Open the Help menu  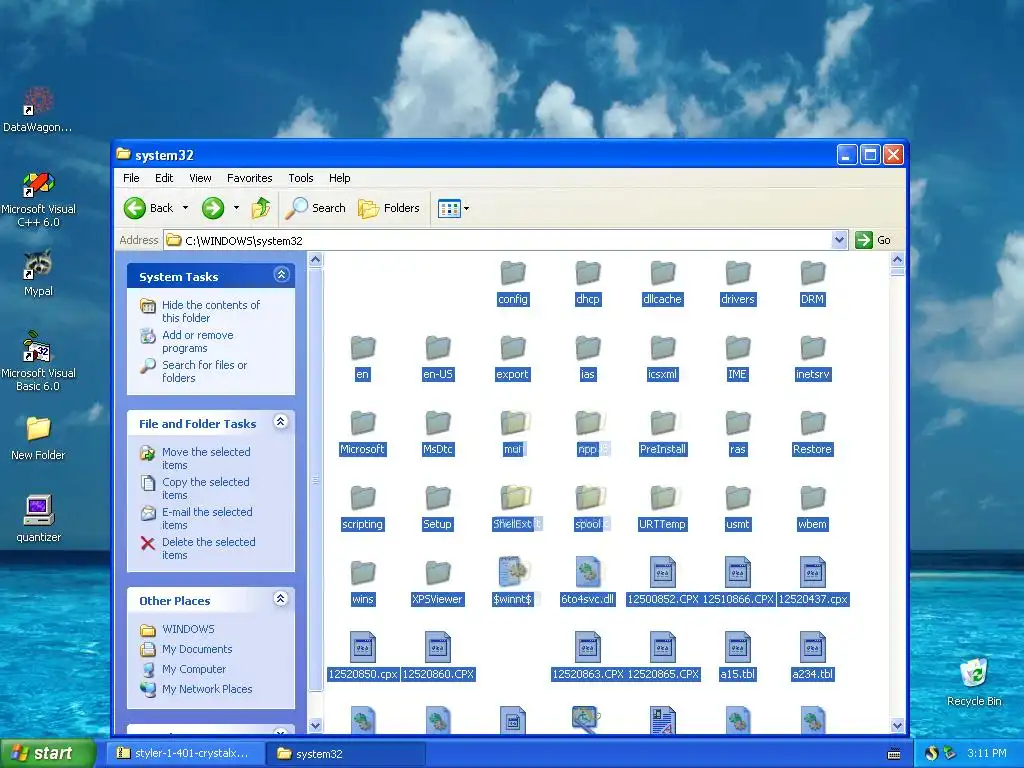[x=340, y=178]
